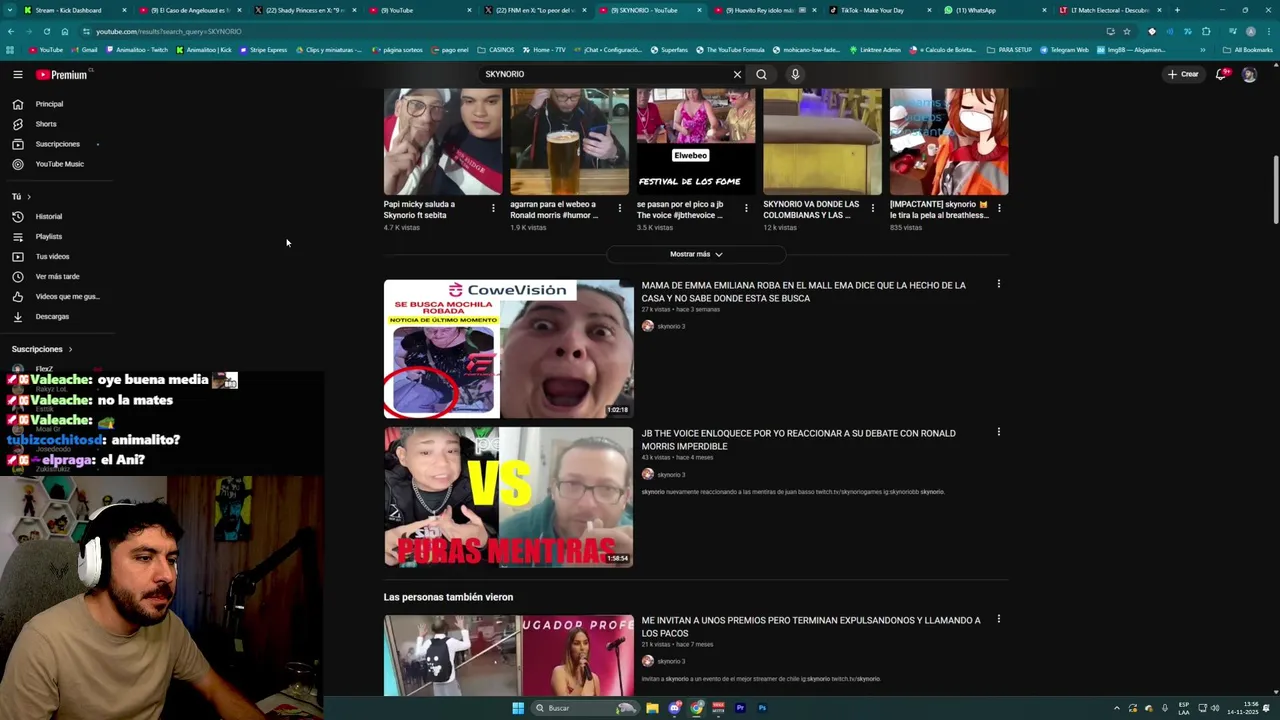Image resolution: width=1280 pixels, height=720 pixels.
Task: Click the Crear button
Action: point(1183,74)
